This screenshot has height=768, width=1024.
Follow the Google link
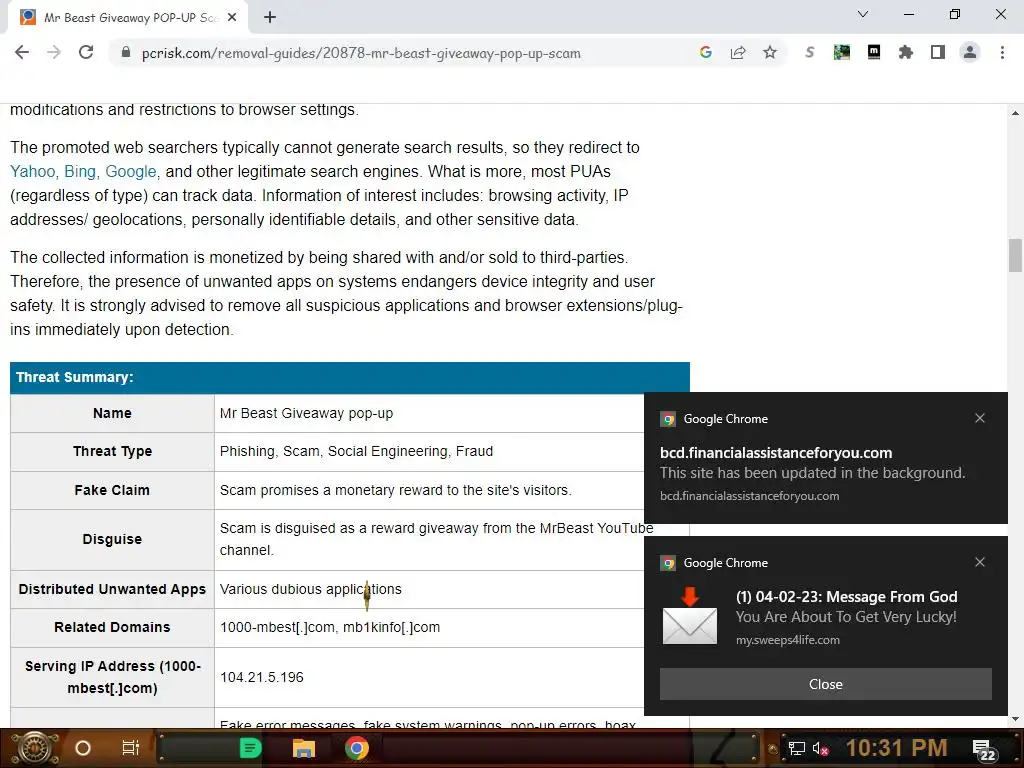[131, 172]
